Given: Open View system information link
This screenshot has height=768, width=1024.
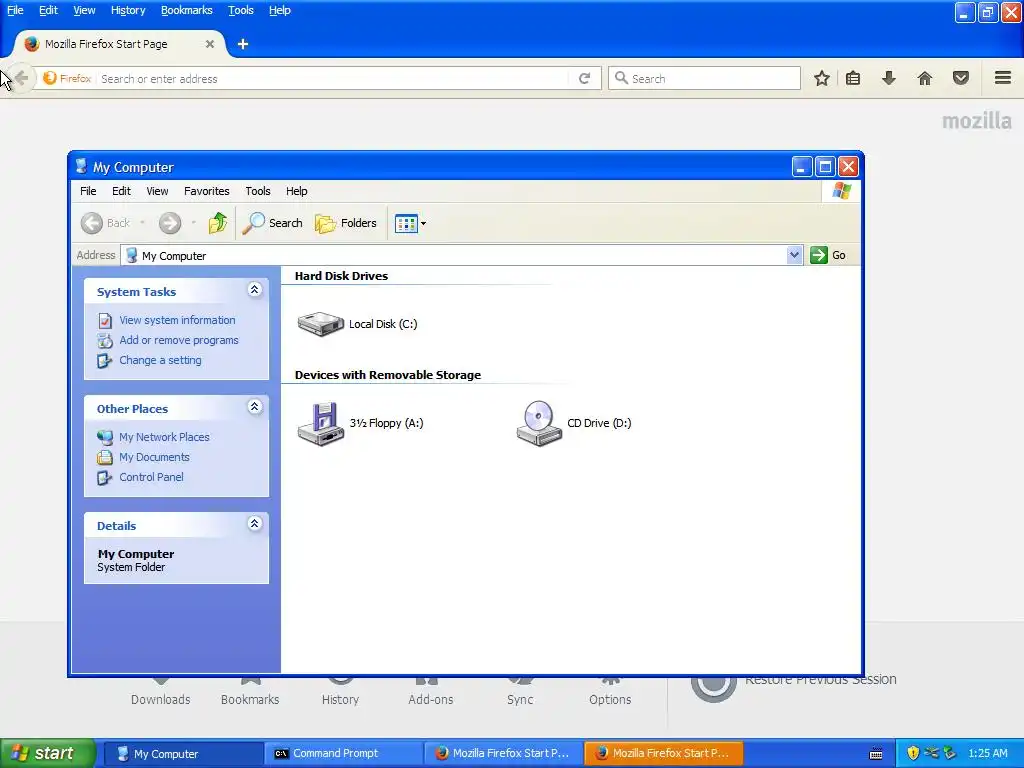Looking at the screenshot, I should (177, 320).
